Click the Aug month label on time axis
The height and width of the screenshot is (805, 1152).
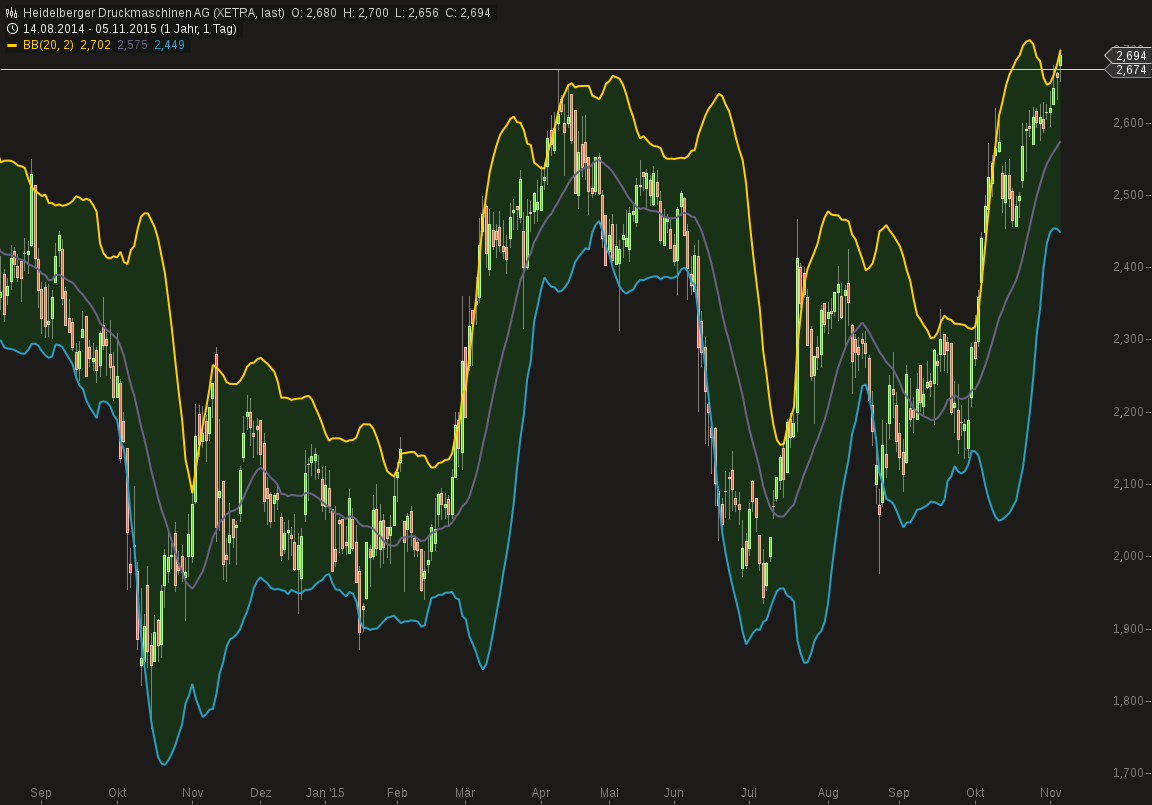pos(828,793)
